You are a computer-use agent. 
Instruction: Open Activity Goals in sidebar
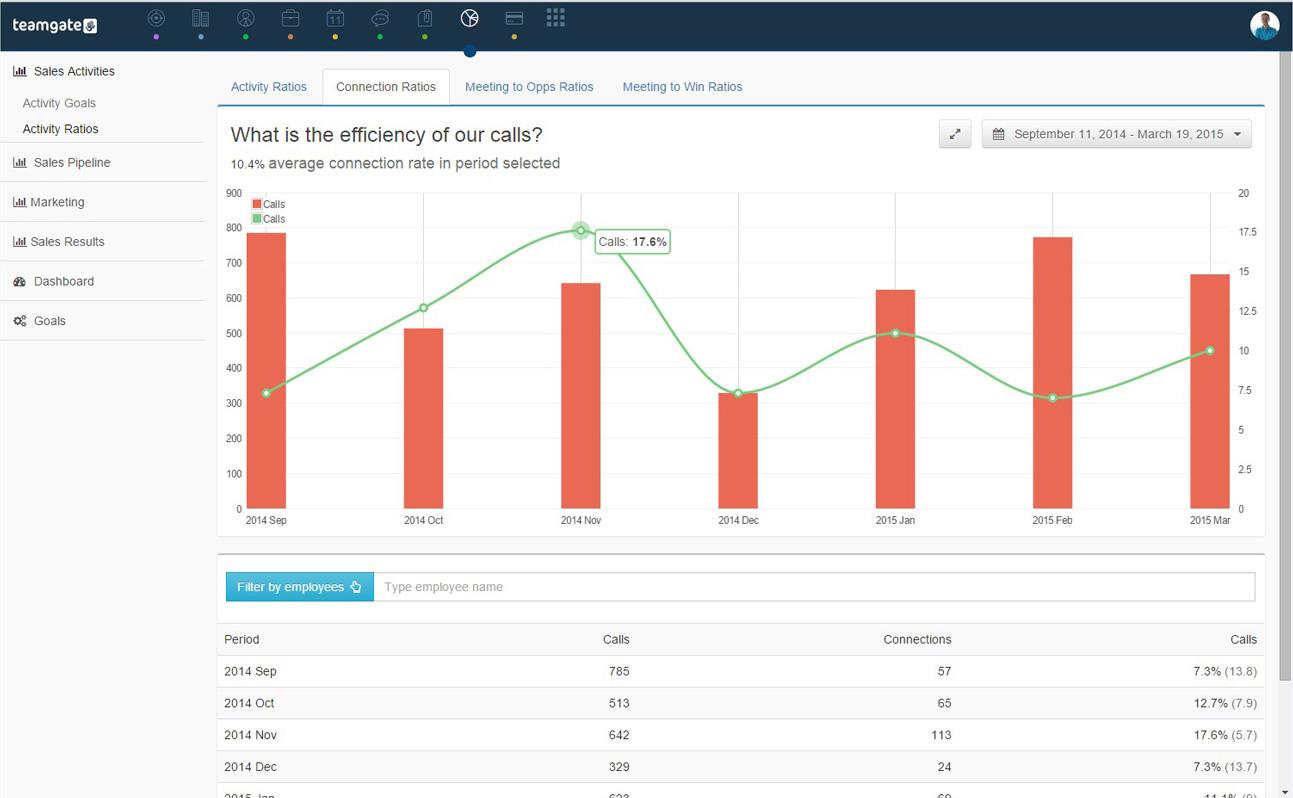[x=59, y=103]
